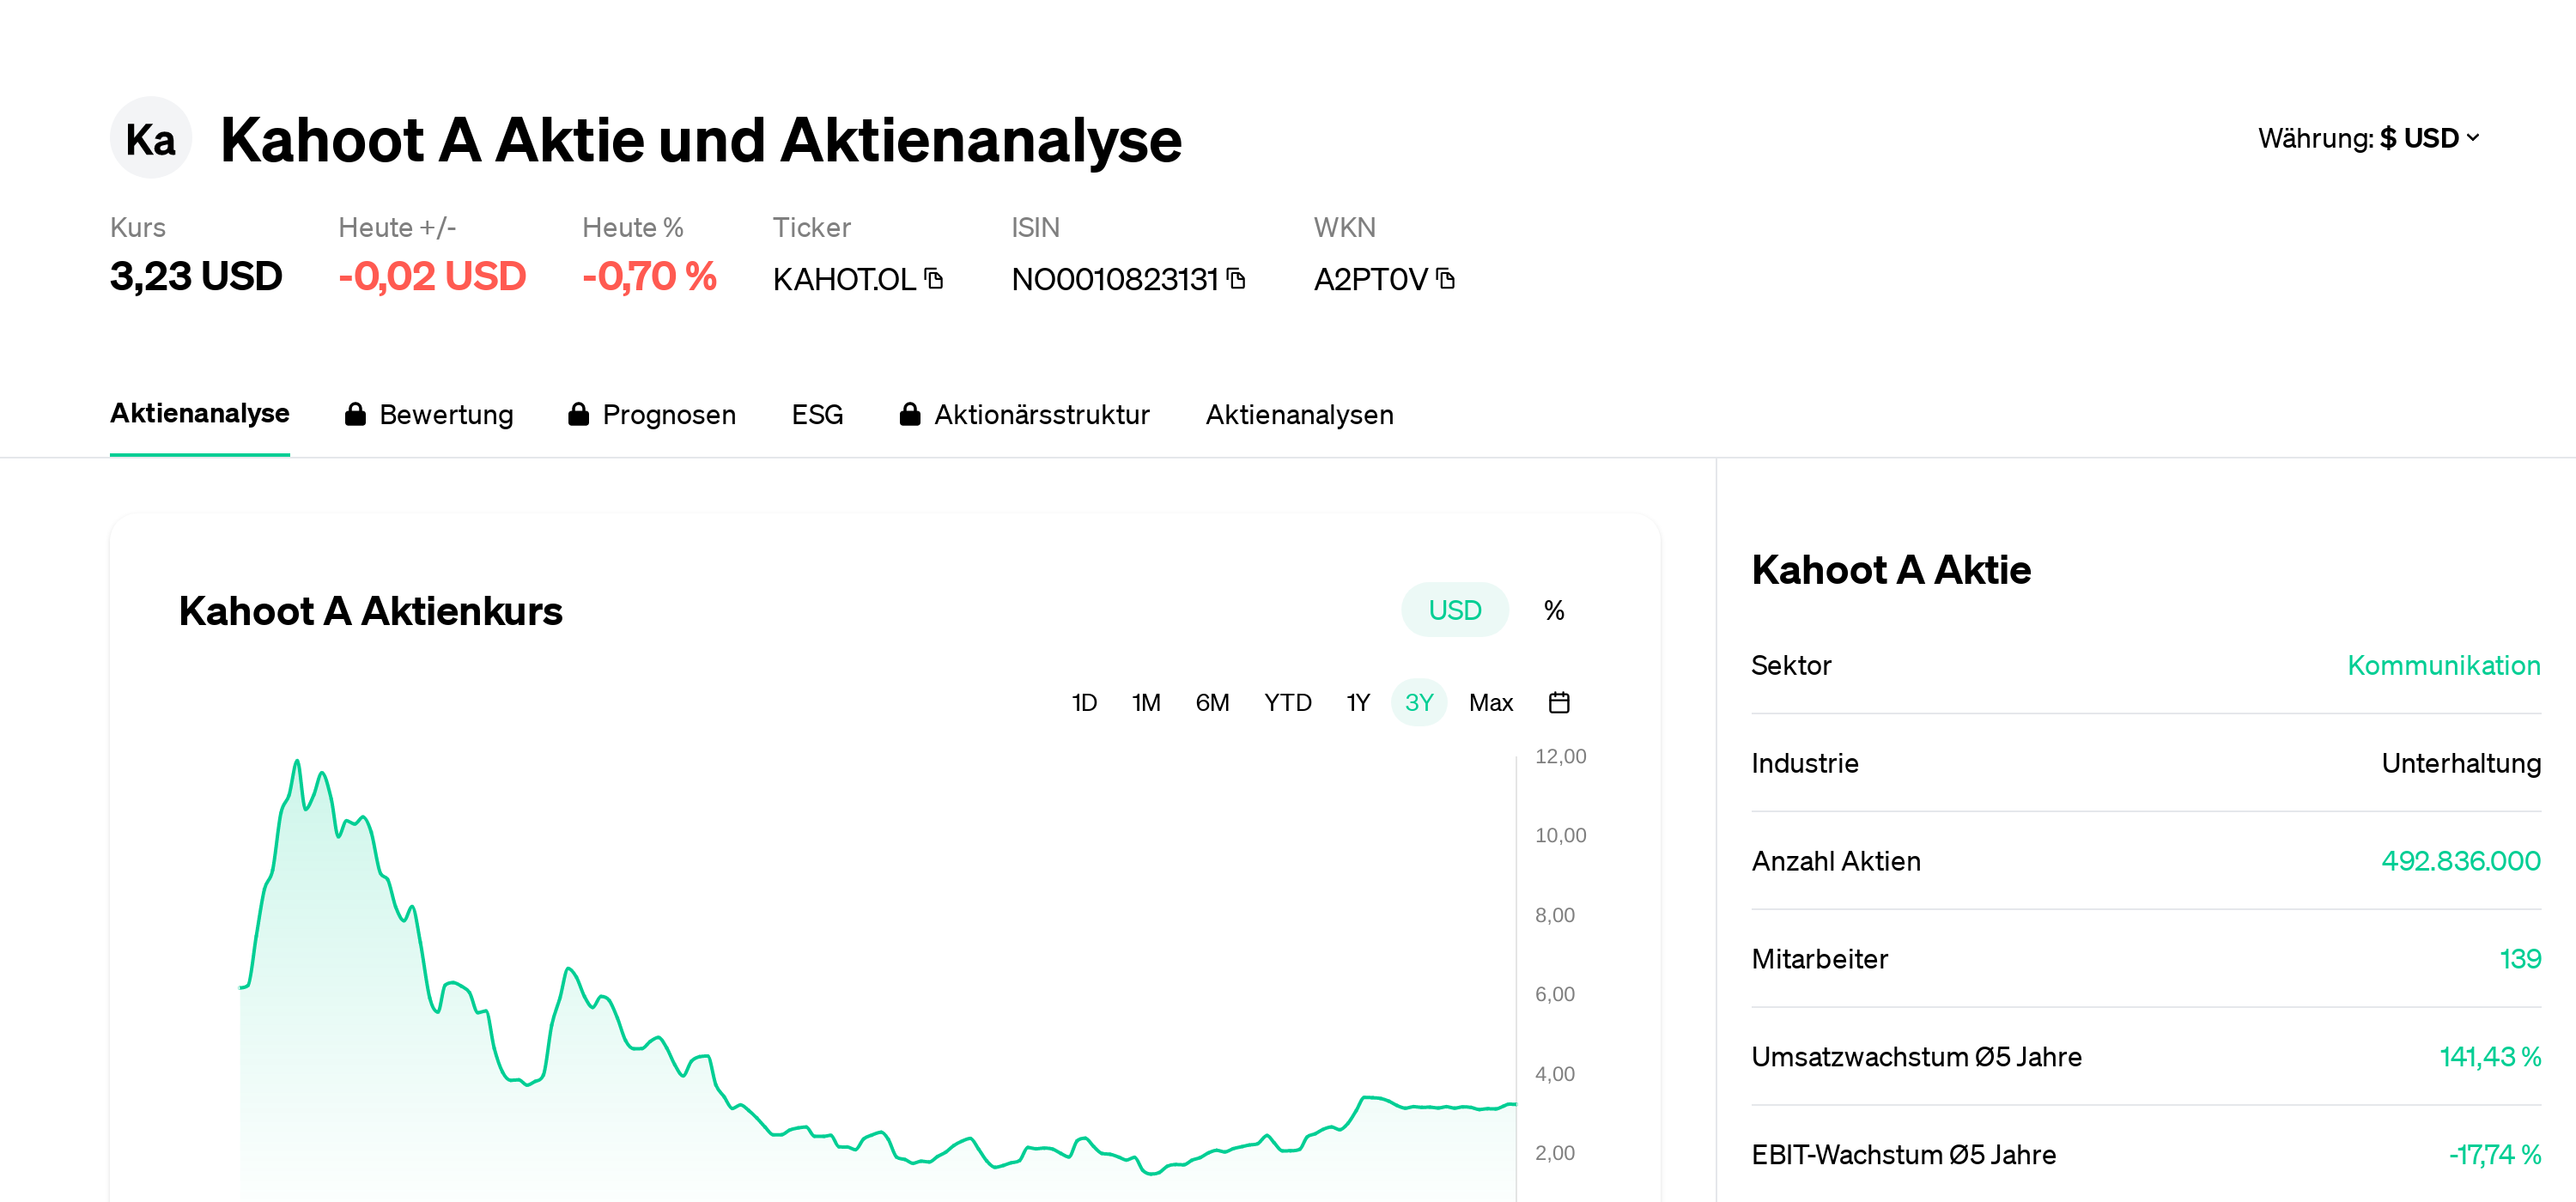
Task: Open the calendar date range picker
Action: (1558, 702)
